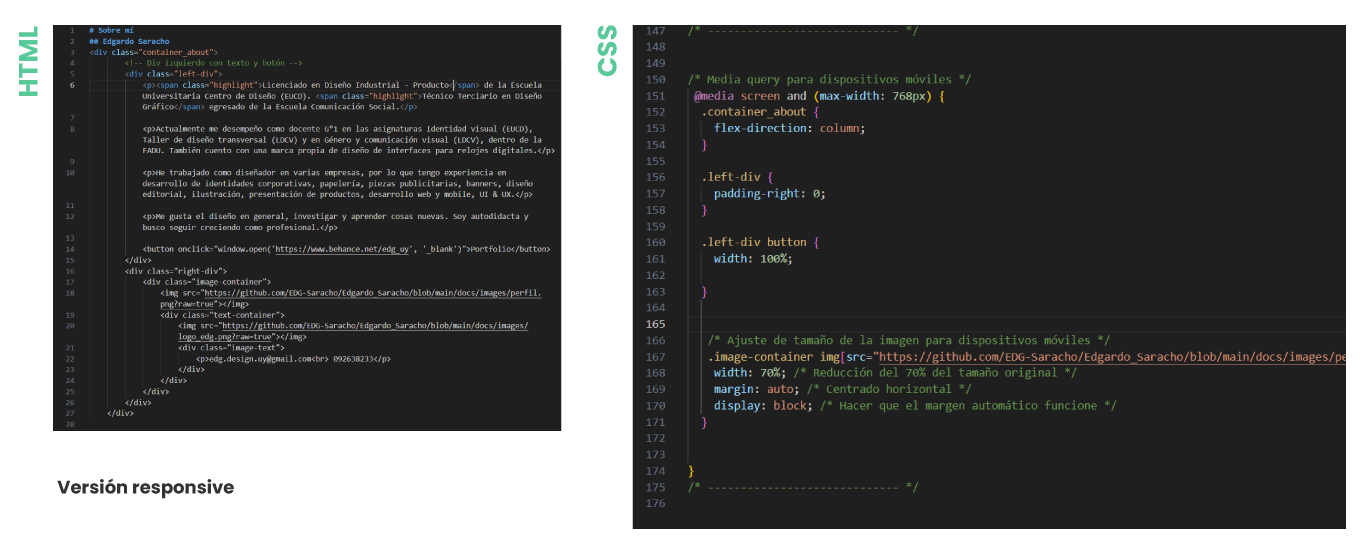Screen dimensions: 1366x553
Task: Click the div class="image-text" opening tag
Action: [x=231, y=347]
